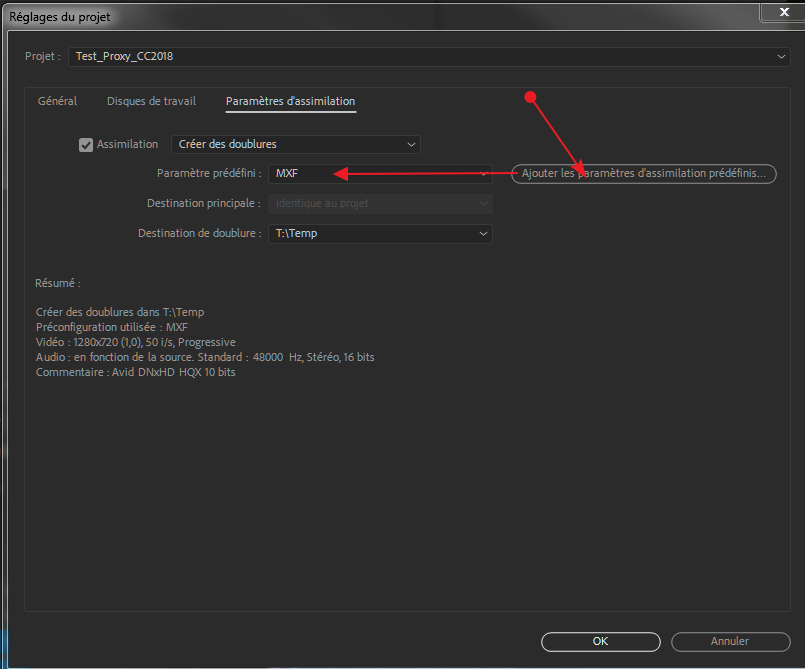Click the 'Résumé :' label

(x=58, y=283)
